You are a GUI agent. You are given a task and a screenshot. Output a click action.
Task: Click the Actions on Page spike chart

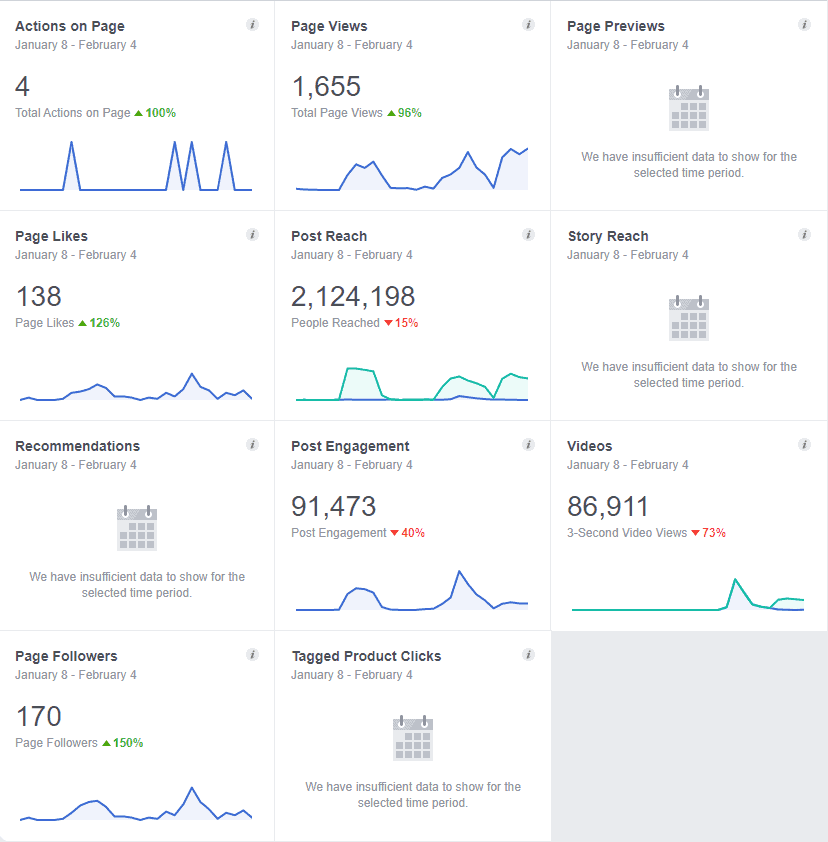(x=136, y=166)
